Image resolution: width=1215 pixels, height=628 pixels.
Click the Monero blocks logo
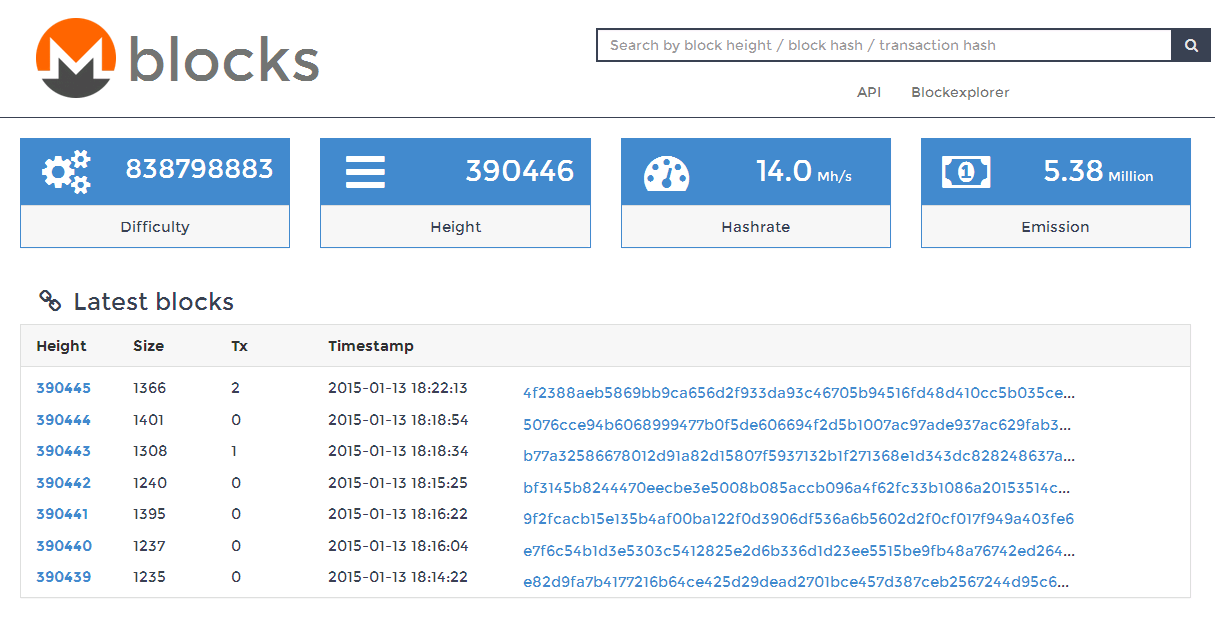(x=177, y=58)
